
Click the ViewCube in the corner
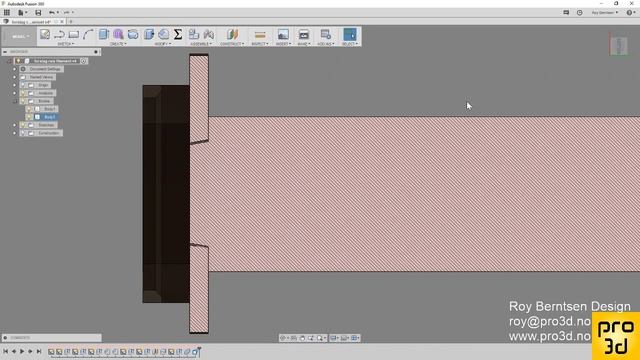pyautogui.click(x=619, y=45)
